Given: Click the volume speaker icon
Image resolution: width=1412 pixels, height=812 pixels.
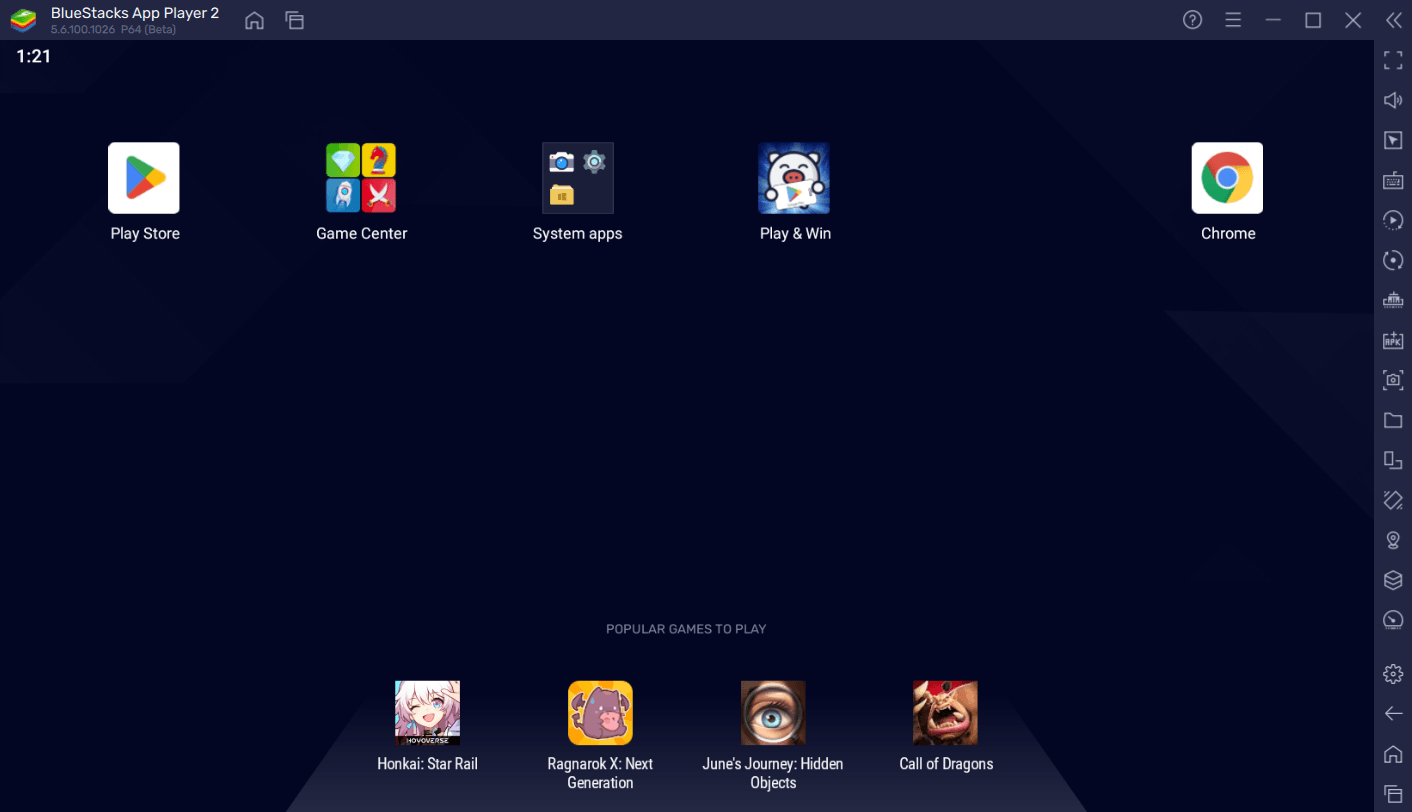Looking at the screenshot, I should 1393,100.
